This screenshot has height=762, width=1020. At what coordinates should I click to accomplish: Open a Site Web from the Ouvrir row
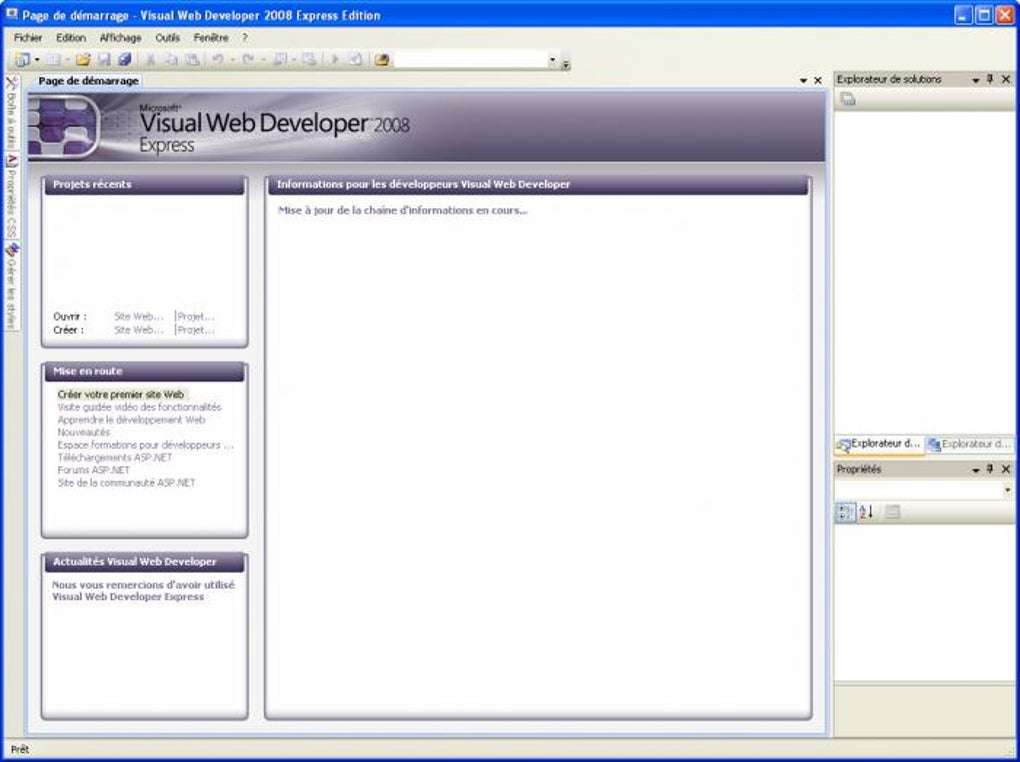[x=139, y=316]
